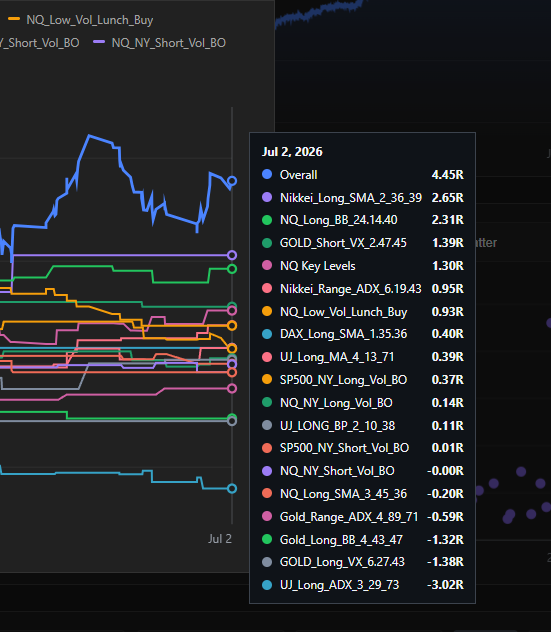Viewport: 551px width, 632px height.
Task: Select GOLD_Short_VX_2.47.45 tooltip entry
Action: pos(343,243)
